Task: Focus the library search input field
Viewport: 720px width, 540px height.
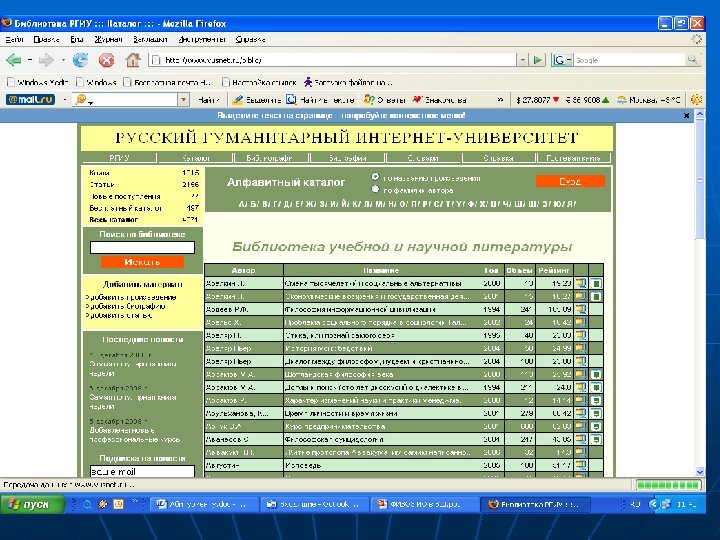Action: pos(142,248)
